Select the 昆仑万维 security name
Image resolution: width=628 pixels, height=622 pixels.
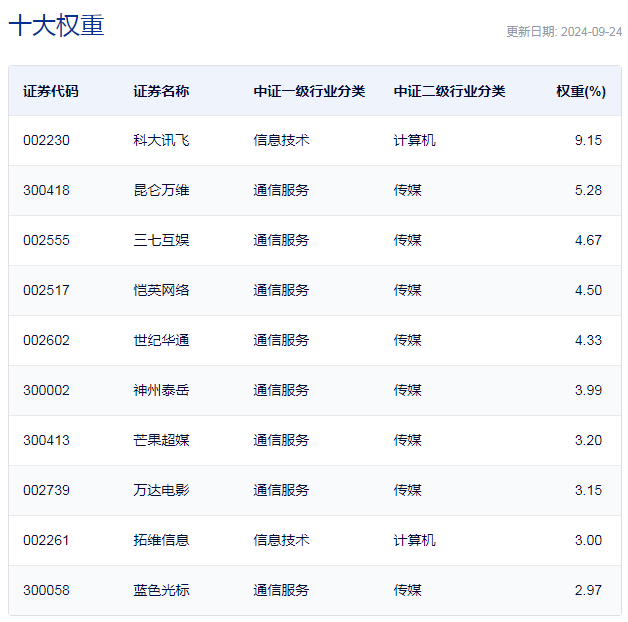[x=161, y=190]
